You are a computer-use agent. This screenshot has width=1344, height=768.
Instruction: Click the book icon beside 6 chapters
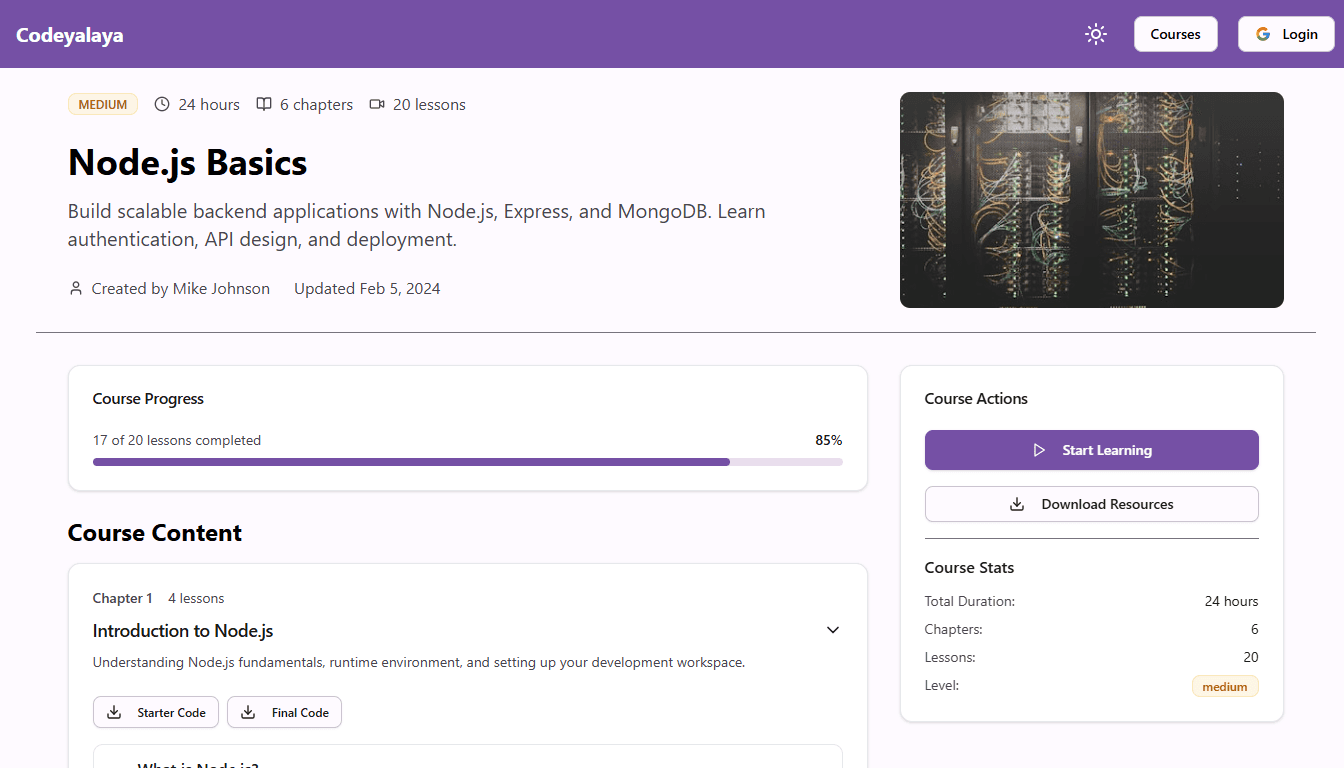264,104
